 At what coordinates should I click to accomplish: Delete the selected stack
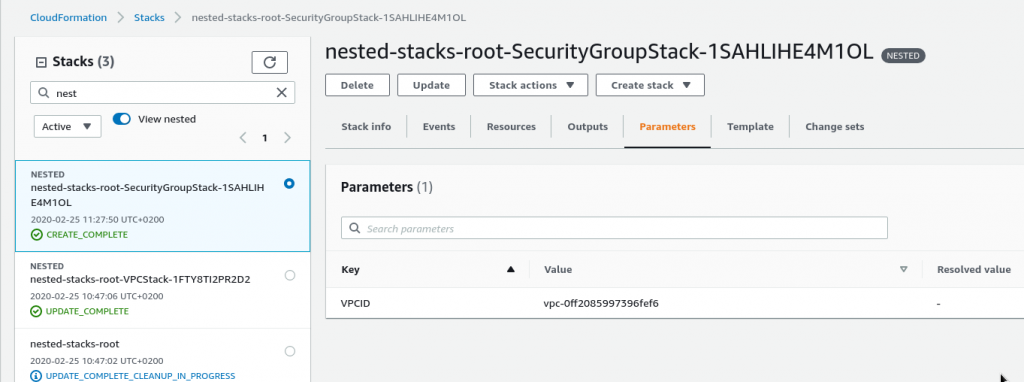click(357, 86)
